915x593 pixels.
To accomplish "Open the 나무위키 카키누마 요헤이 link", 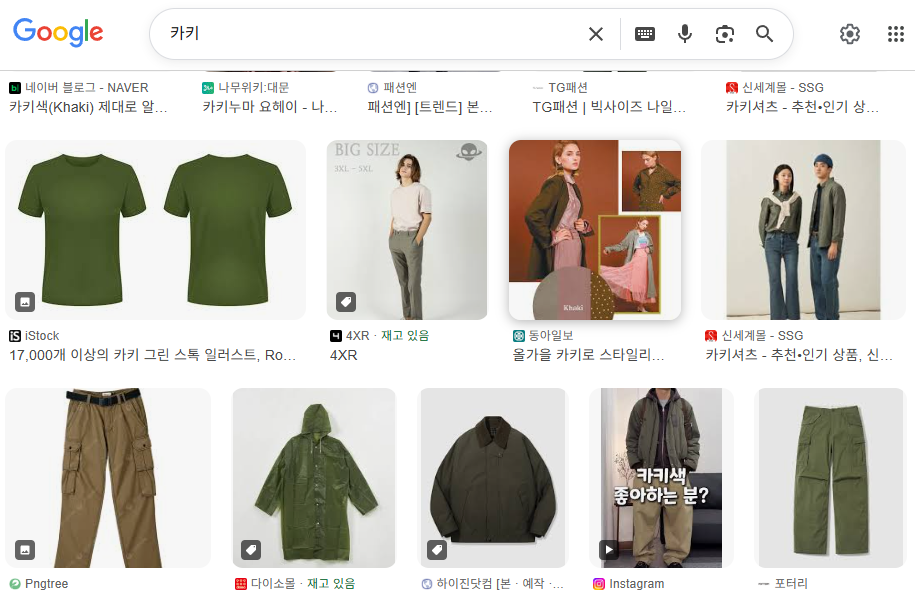I will click(270, 107).
